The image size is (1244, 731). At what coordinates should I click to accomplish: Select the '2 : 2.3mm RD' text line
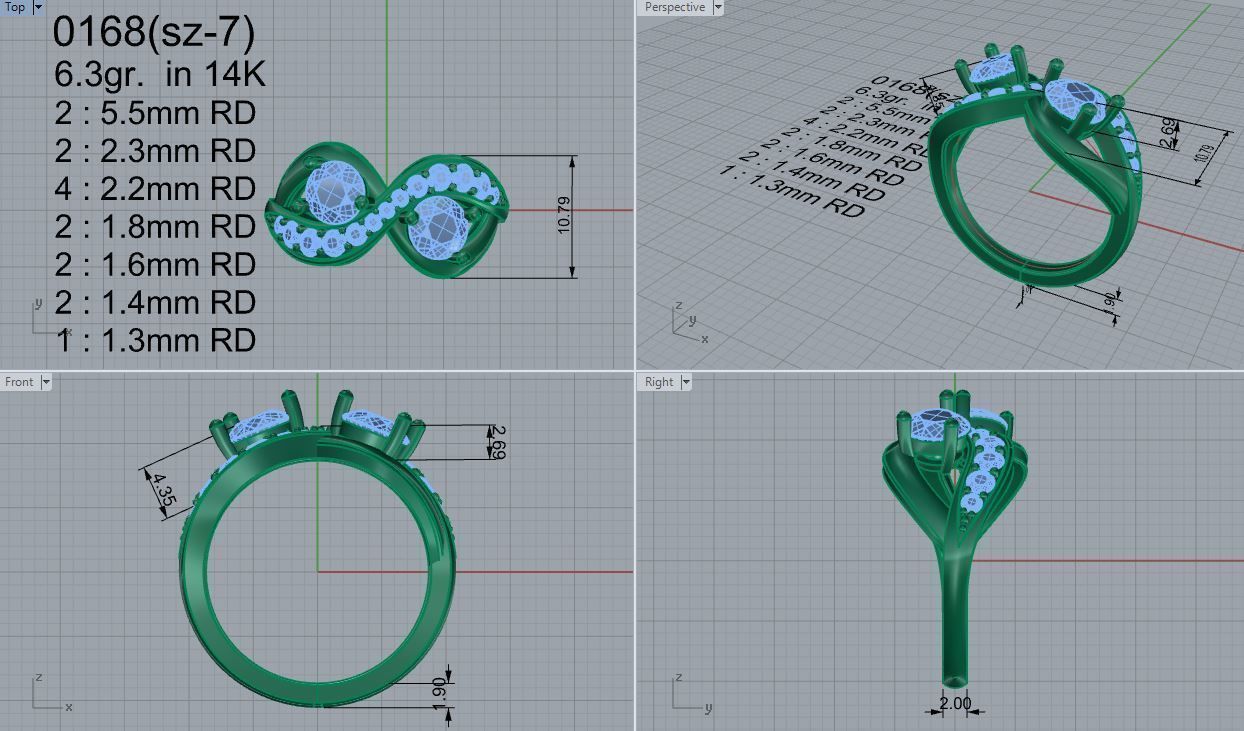pos(156,150)
